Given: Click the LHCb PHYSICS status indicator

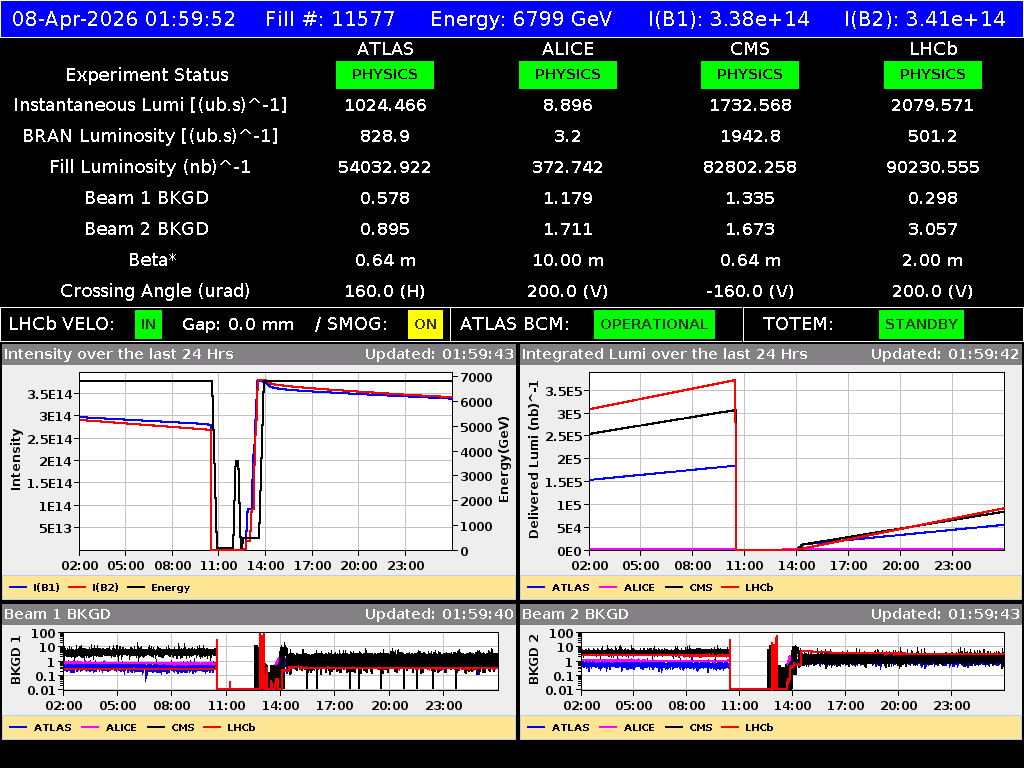Looking at the screenshot, I should (x=932, y=74).
